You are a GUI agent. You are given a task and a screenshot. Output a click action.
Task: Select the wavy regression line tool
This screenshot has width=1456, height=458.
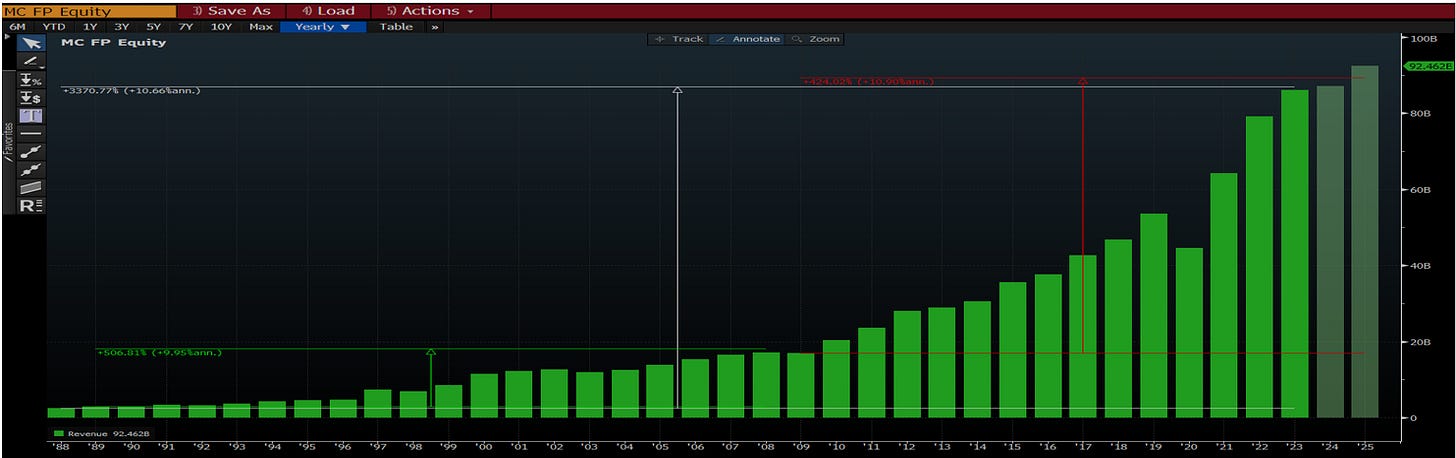click(x=31, y=169)
